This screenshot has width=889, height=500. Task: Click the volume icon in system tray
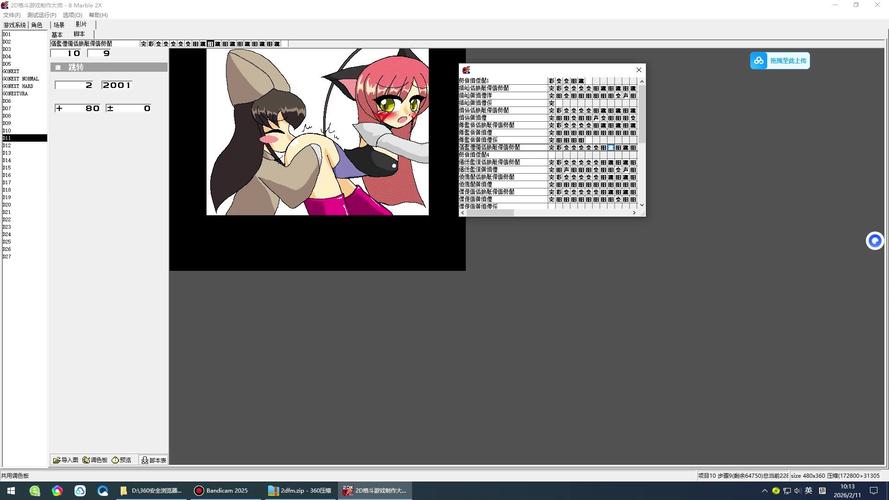click(x=797, y=491)
